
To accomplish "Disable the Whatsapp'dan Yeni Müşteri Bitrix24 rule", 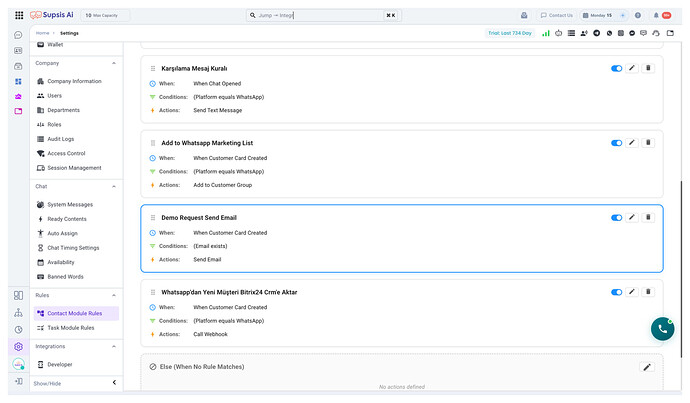I will 617,292.
